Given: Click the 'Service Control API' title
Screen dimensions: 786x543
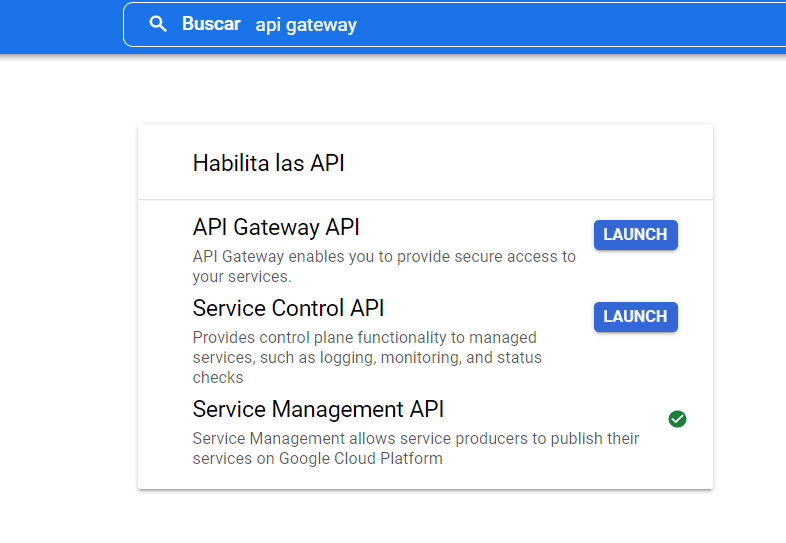Looking at the screenshot, I should click(288, 308).
